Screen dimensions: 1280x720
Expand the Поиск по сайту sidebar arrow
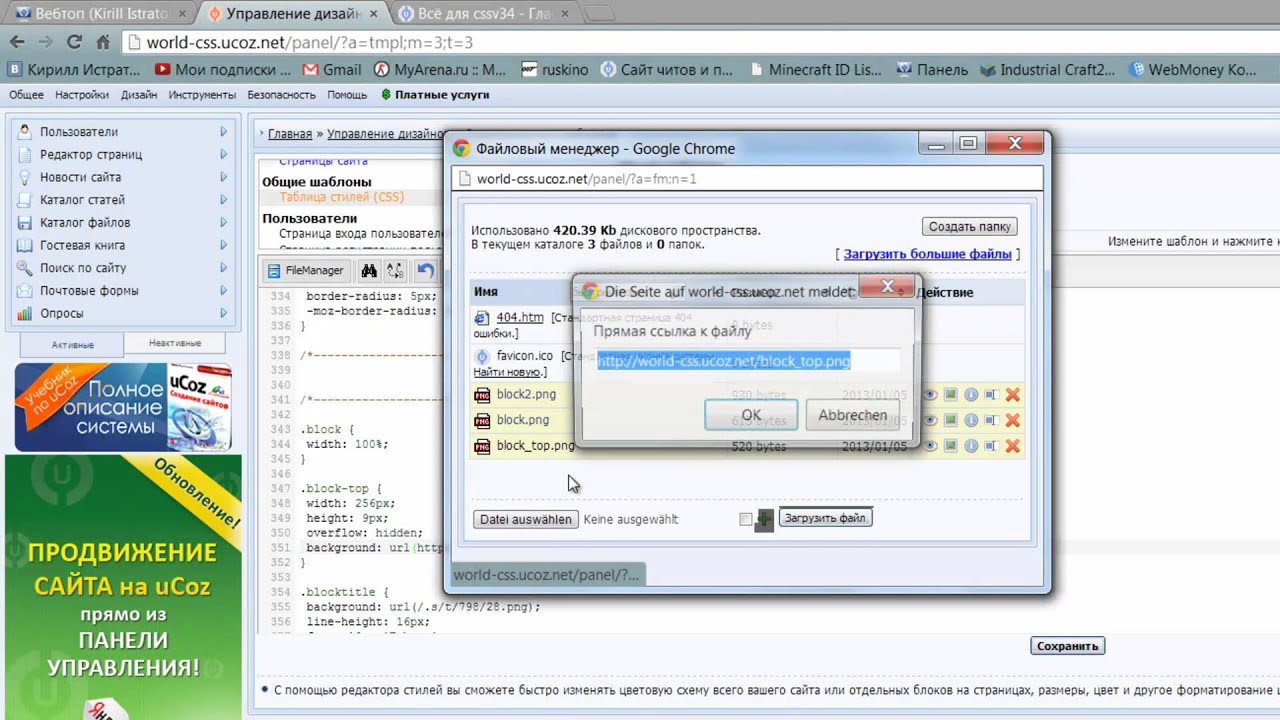click(x=224, y=268)
